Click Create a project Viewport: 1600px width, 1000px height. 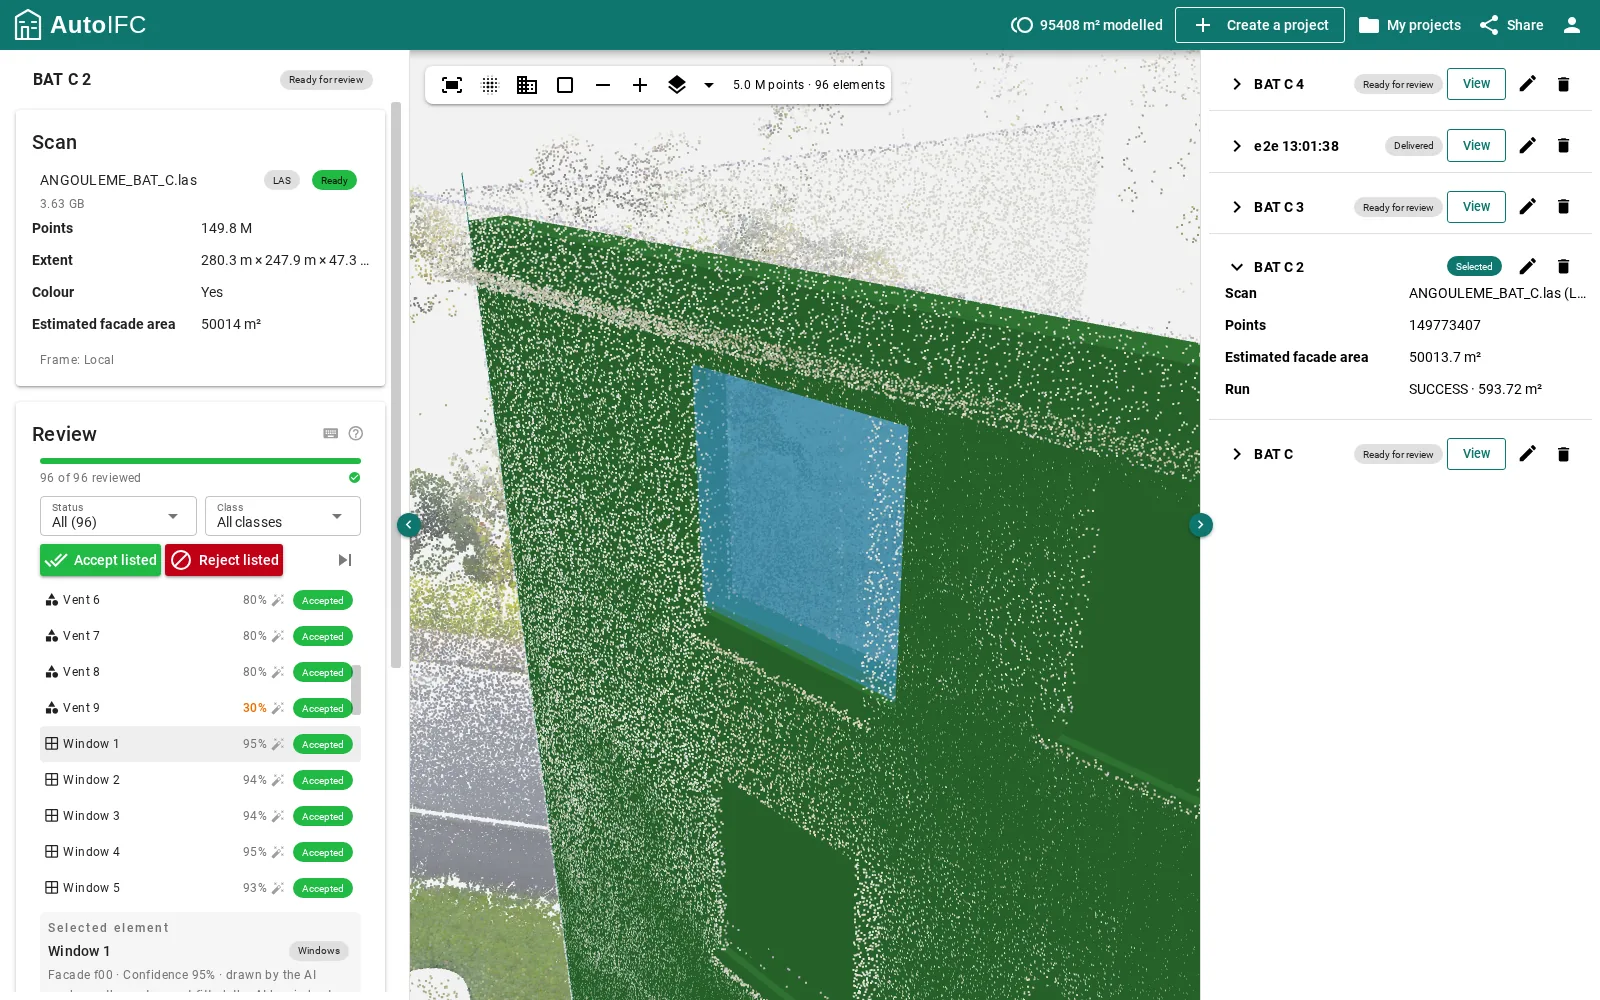pos(1260,25)
